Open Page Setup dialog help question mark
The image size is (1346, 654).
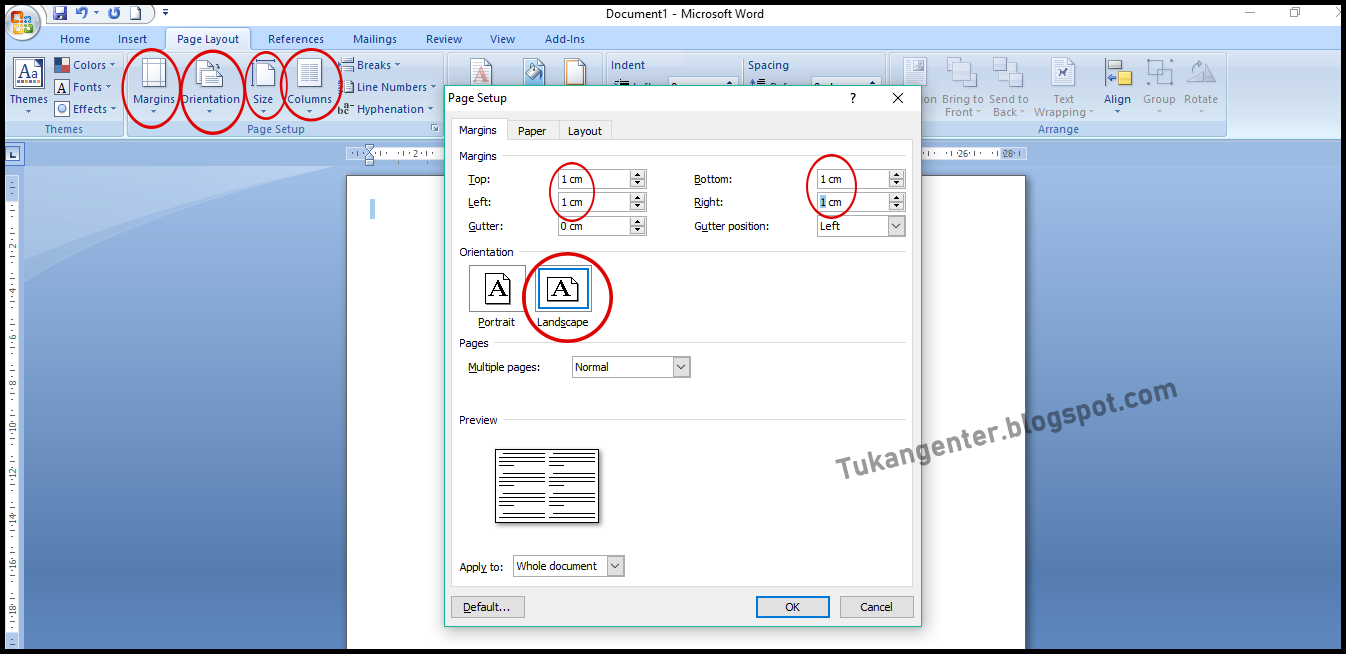click(x=853, y=98)
